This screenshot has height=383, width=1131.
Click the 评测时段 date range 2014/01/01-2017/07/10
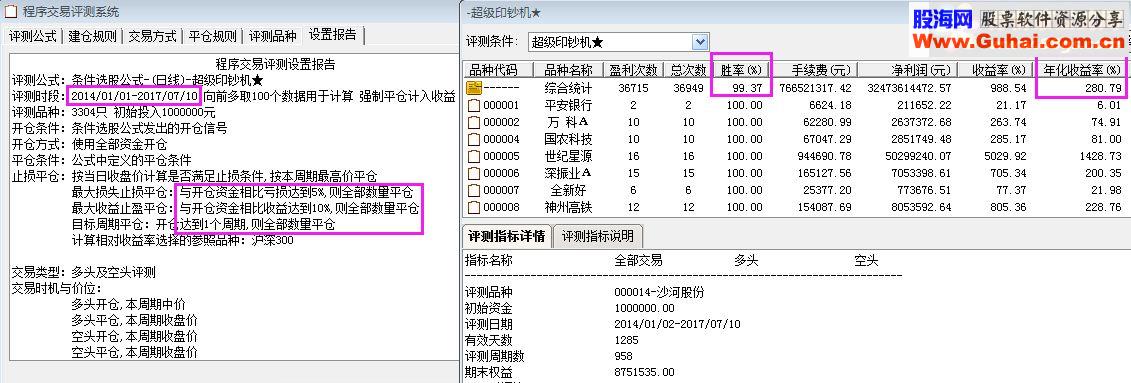(135, 96)
